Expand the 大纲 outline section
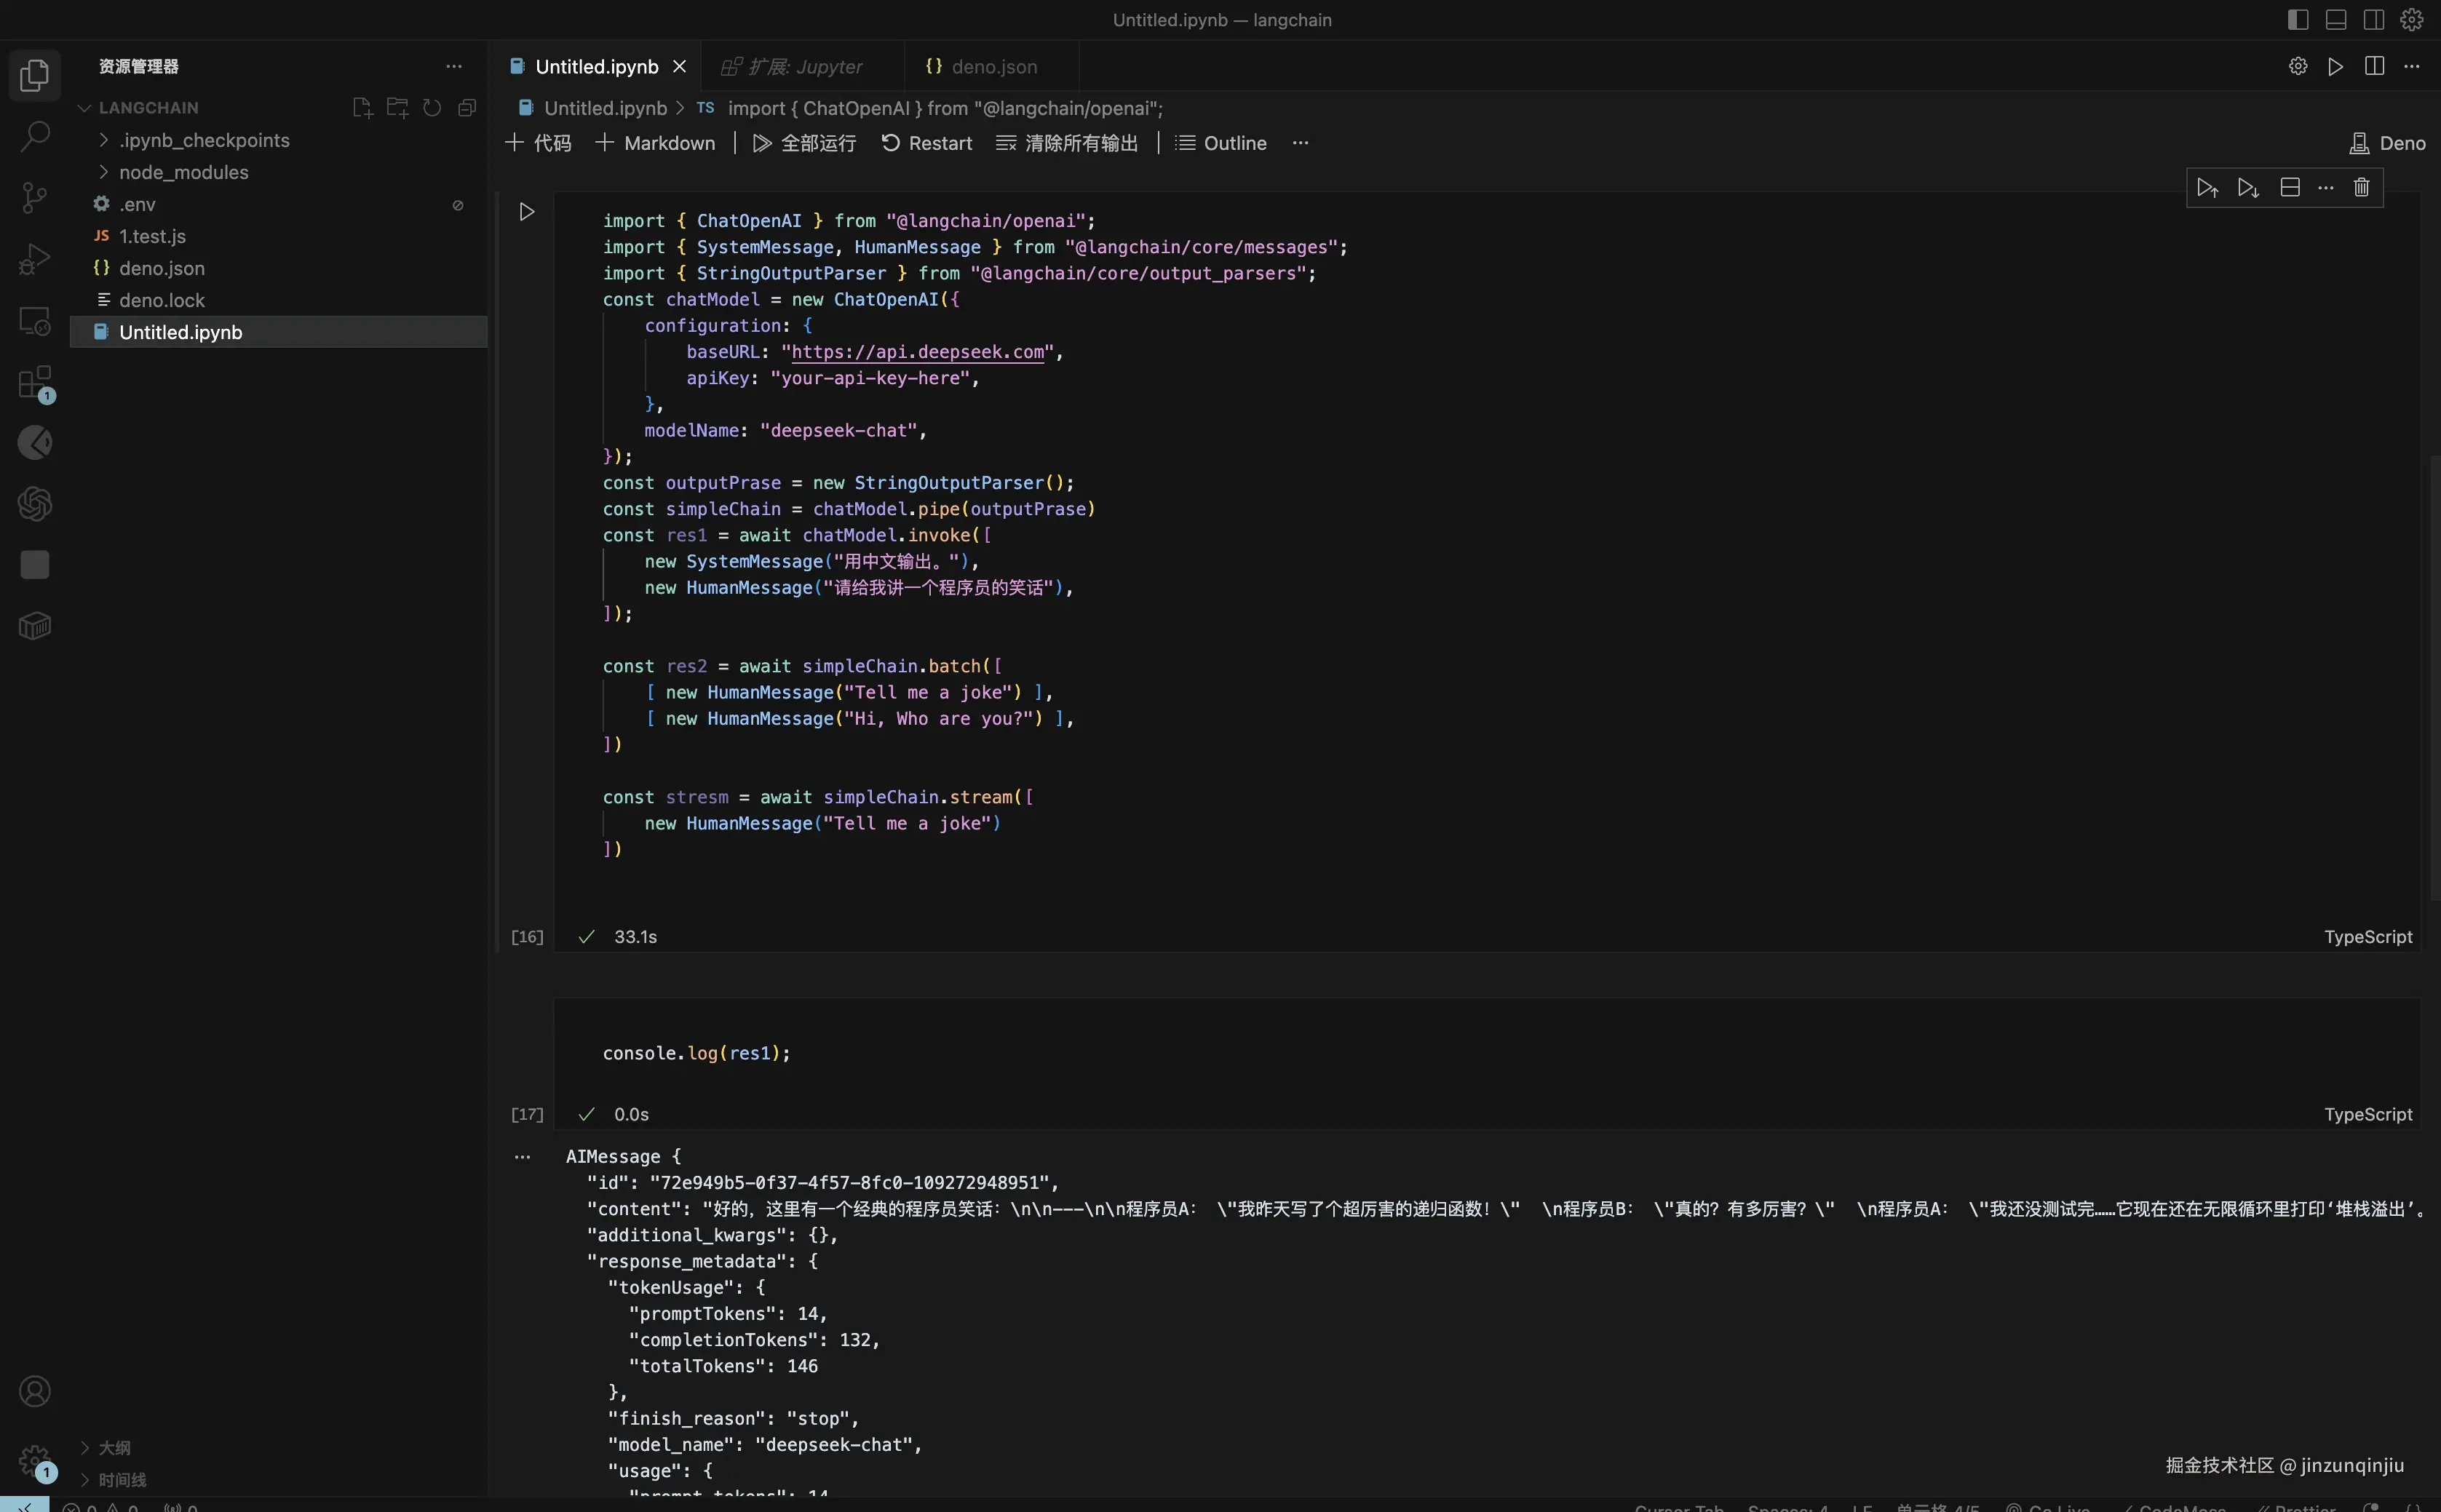 [113, 1447]
